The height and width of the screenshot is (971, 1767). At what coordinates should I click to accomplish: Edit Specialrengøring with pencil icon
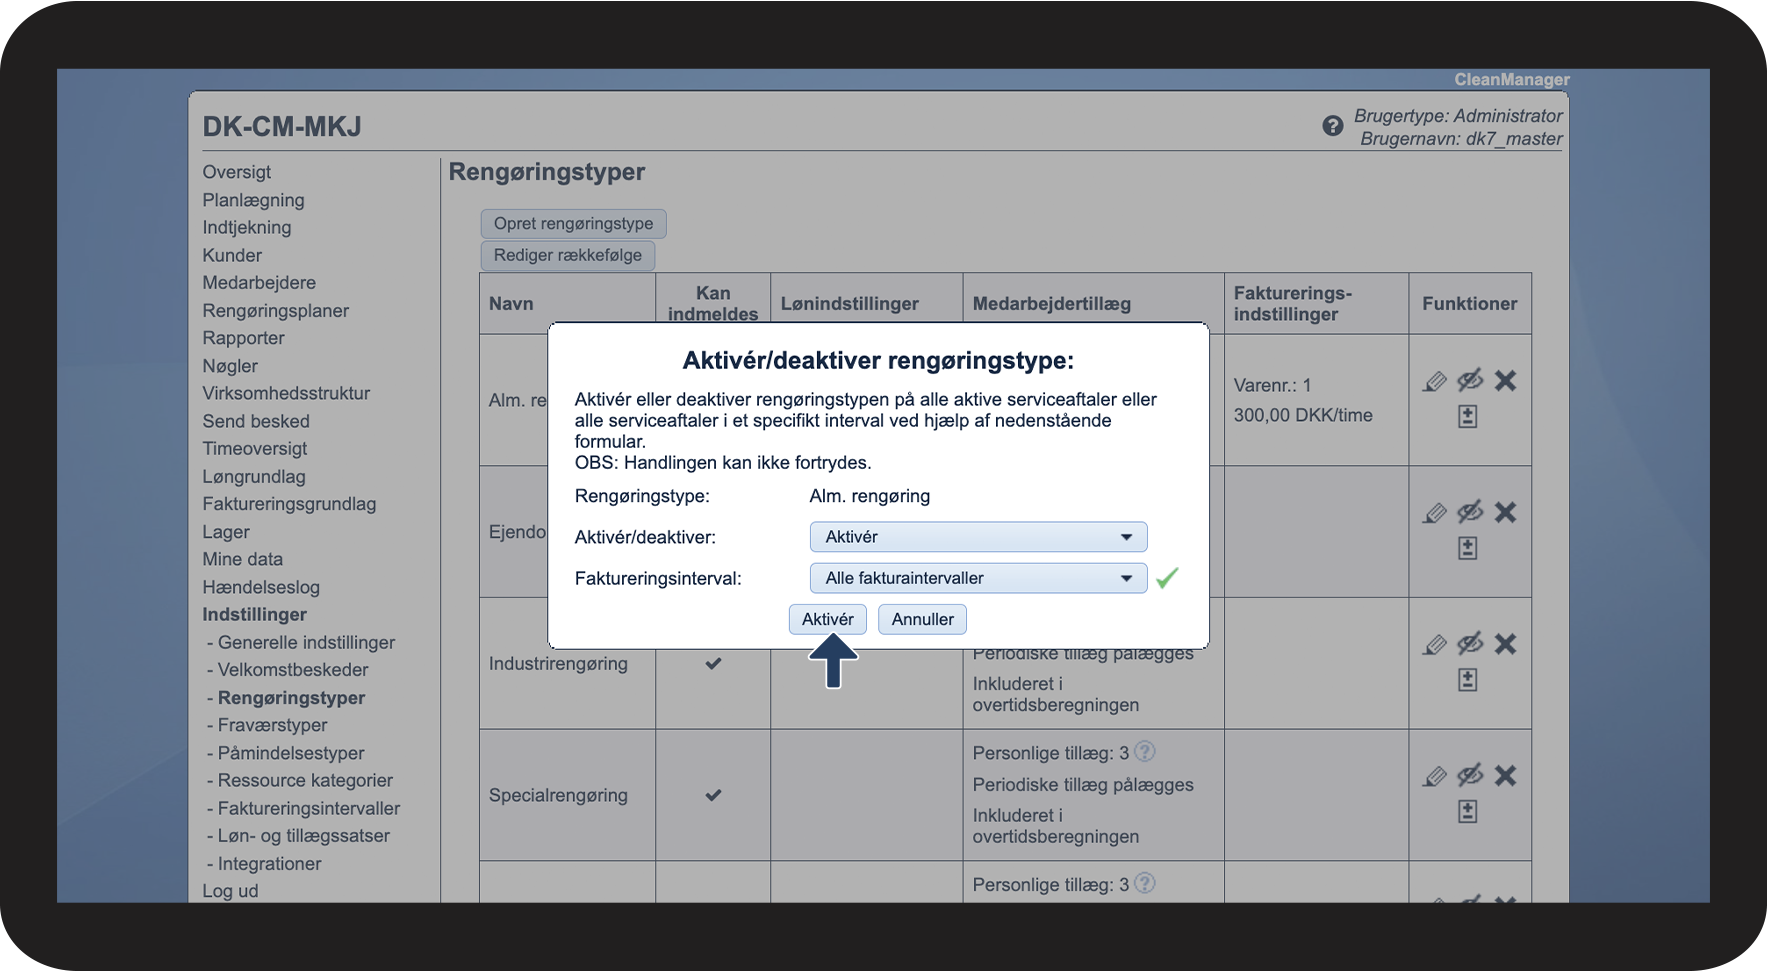tap(1435, 776)
